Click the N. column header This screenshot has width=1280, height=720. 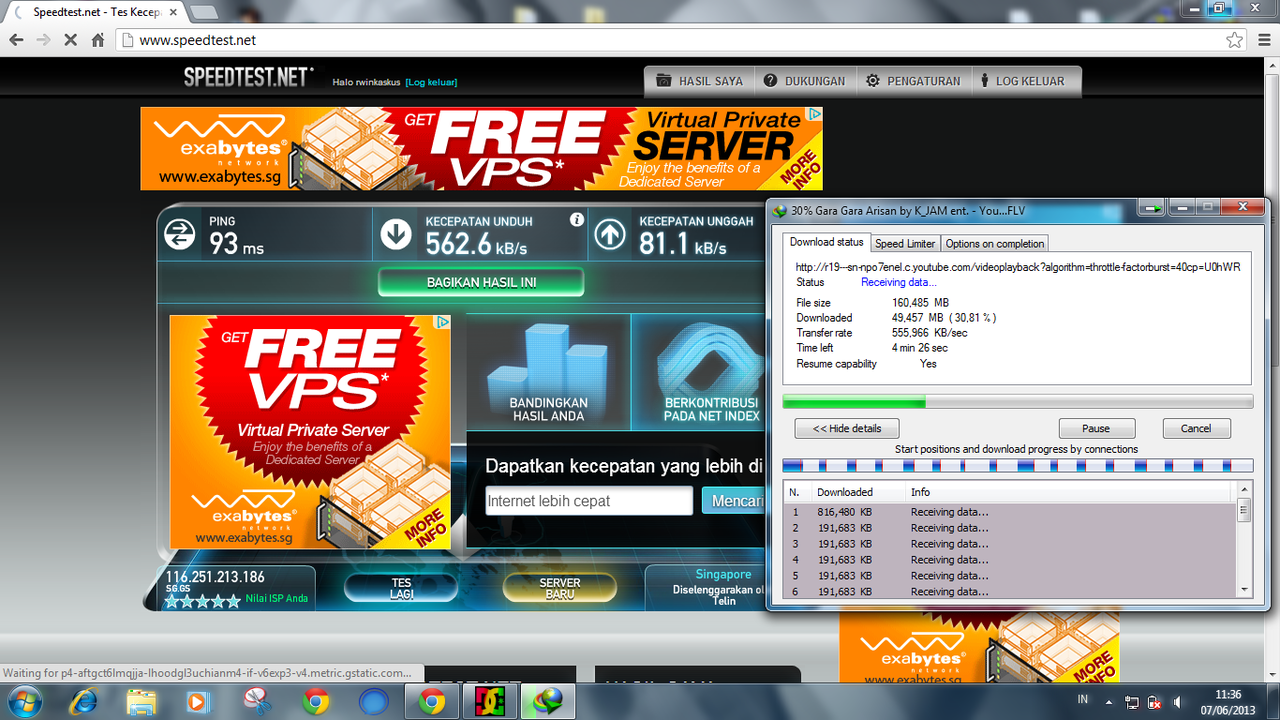(x=797, y=492)
